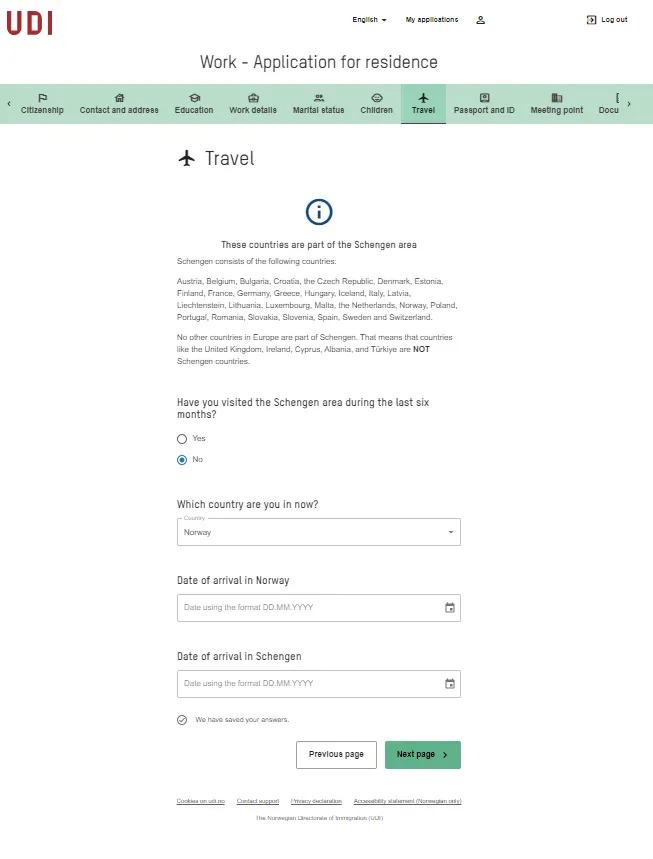Open the Contact support link
Image resolution: width=653 pixels, height=859 pixels.
pyautogui.click(x=258, y=801)
